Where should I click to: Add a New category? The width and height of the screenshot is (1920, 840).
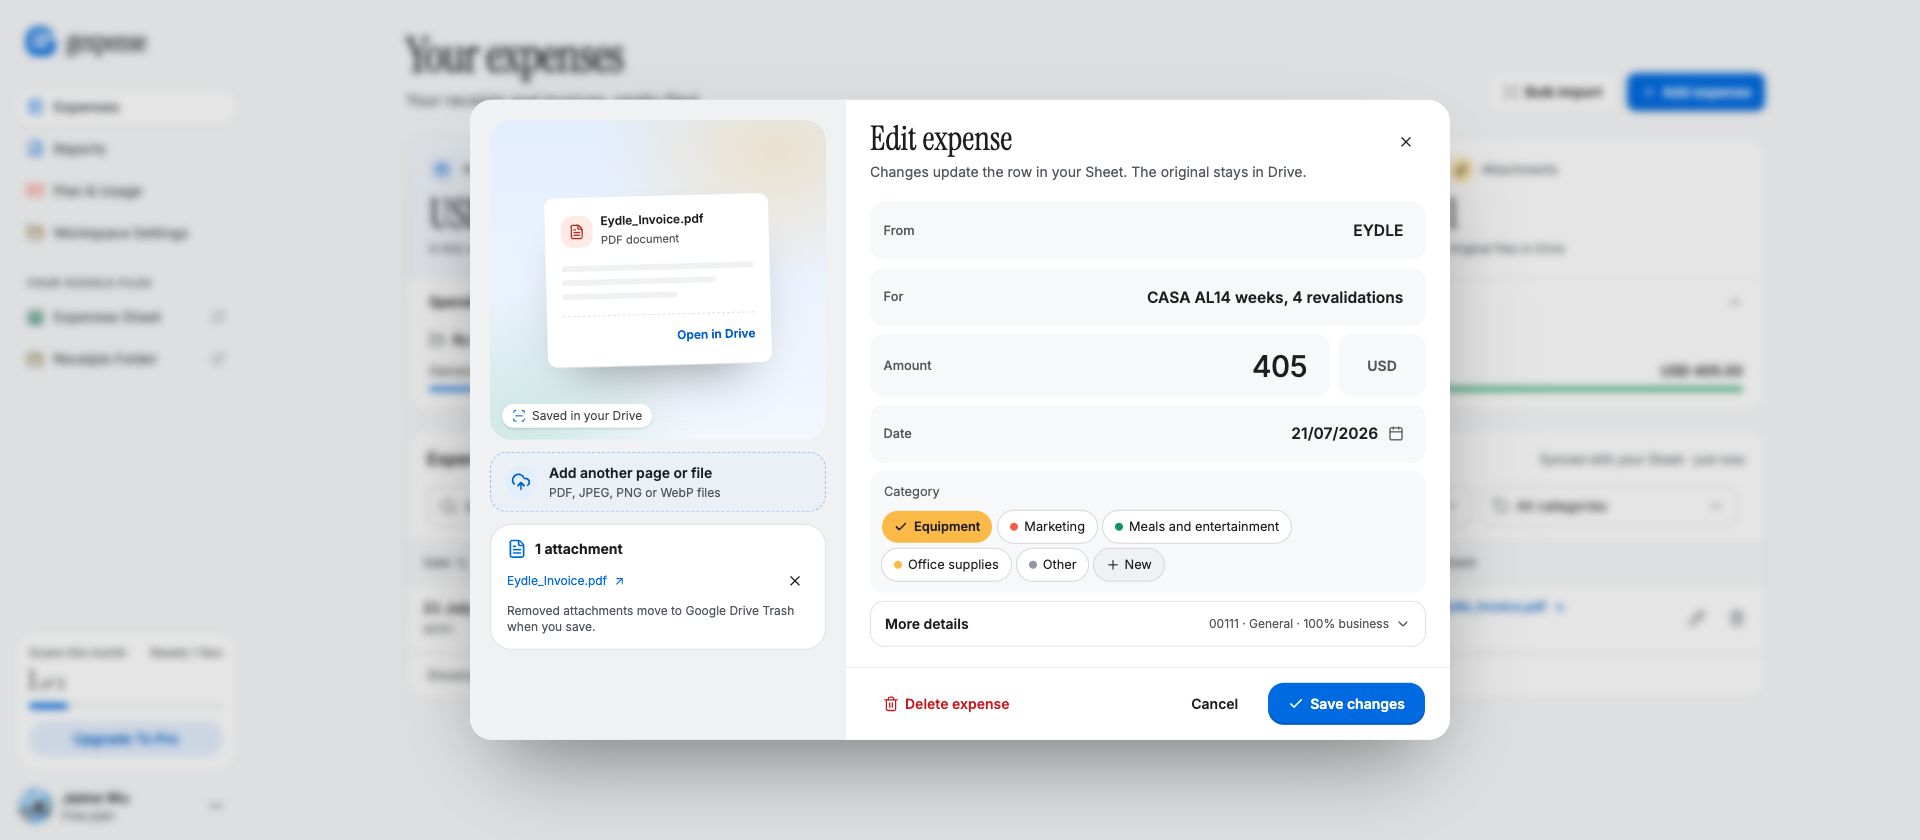(1128, 565)
